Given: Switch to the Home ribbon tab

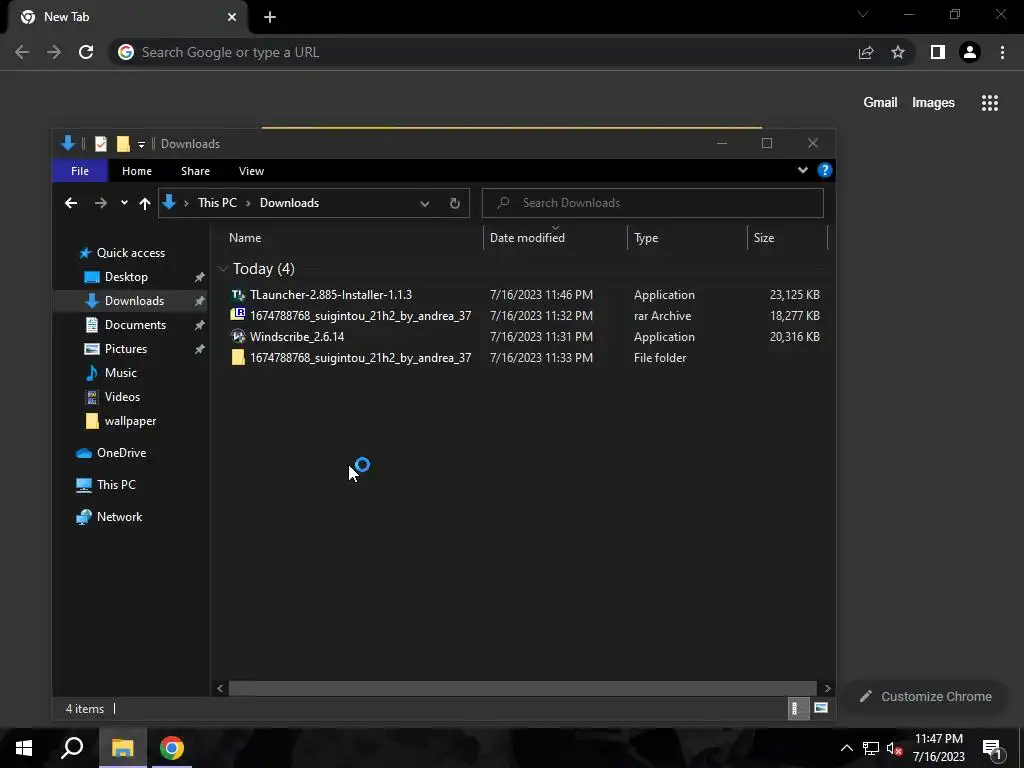Looking at the screenshot, I should (136, 171).
